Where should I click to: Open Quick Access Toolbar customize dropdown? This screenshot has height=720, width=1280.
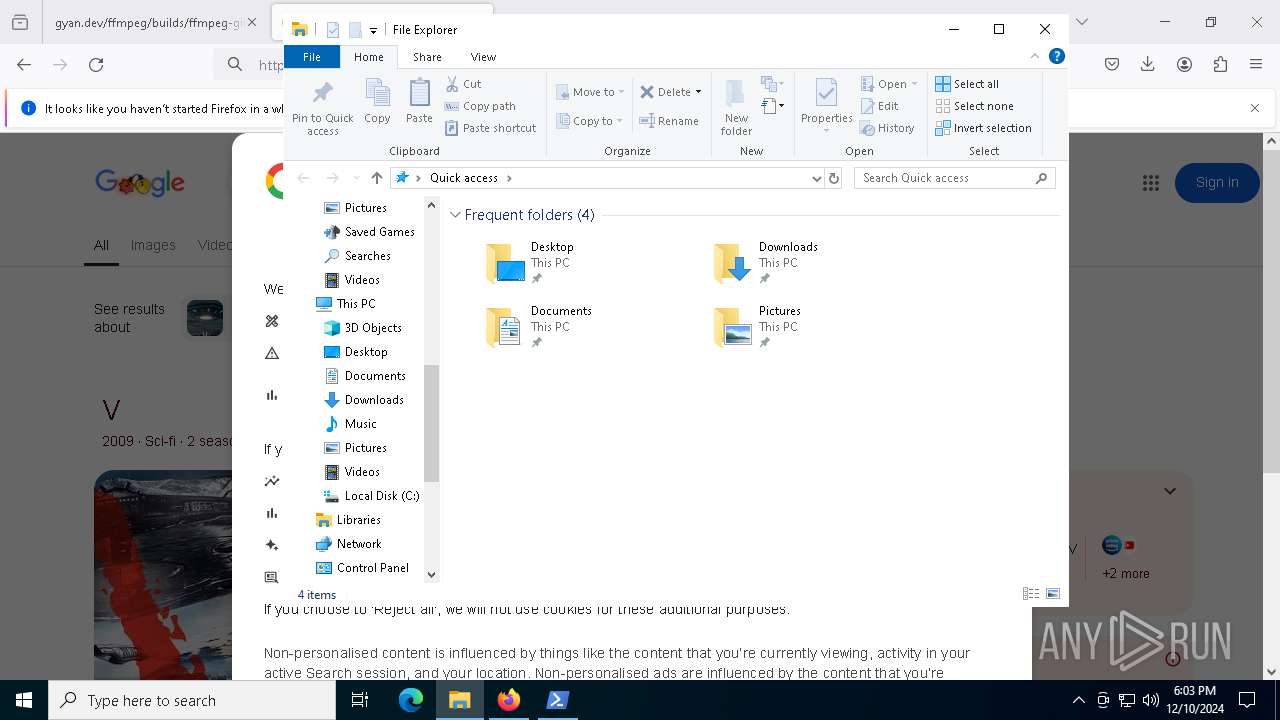(373, 31)
